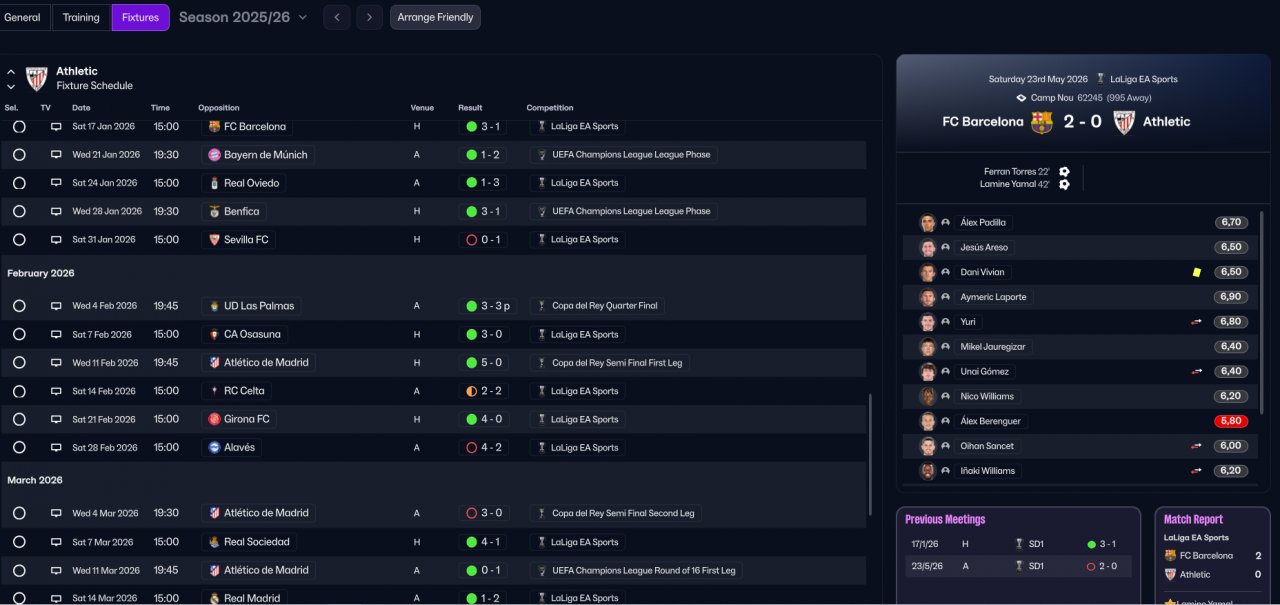Click Álex Padilla player portrait
Viewport: 1280px width, 605px height.
point(927,223)
